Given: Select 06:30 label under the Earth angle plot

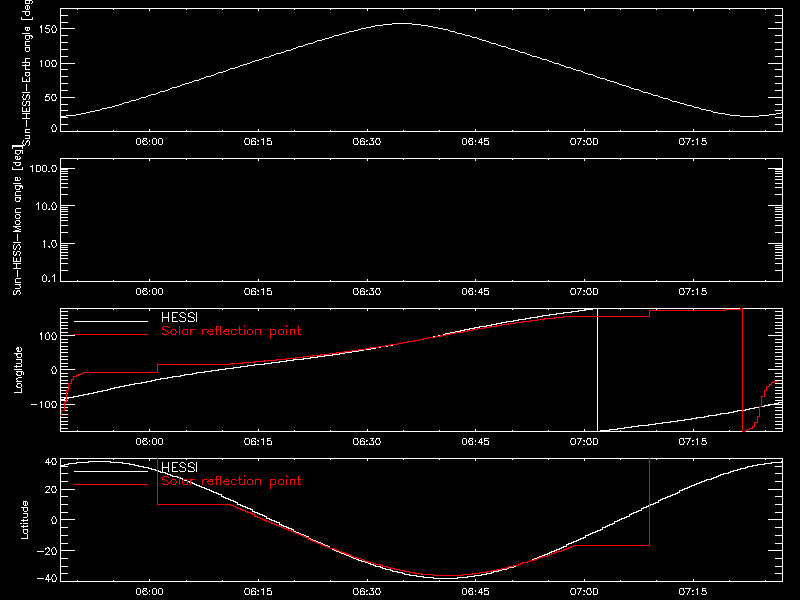Looking at the screenshot, I should point(367,141).
